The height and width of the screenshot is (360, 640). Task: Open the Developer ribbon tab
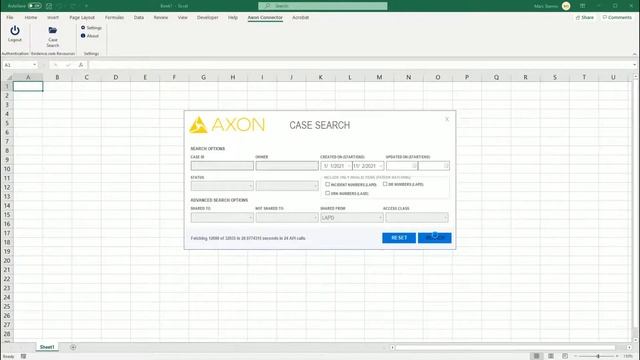(x=207, y=18)
